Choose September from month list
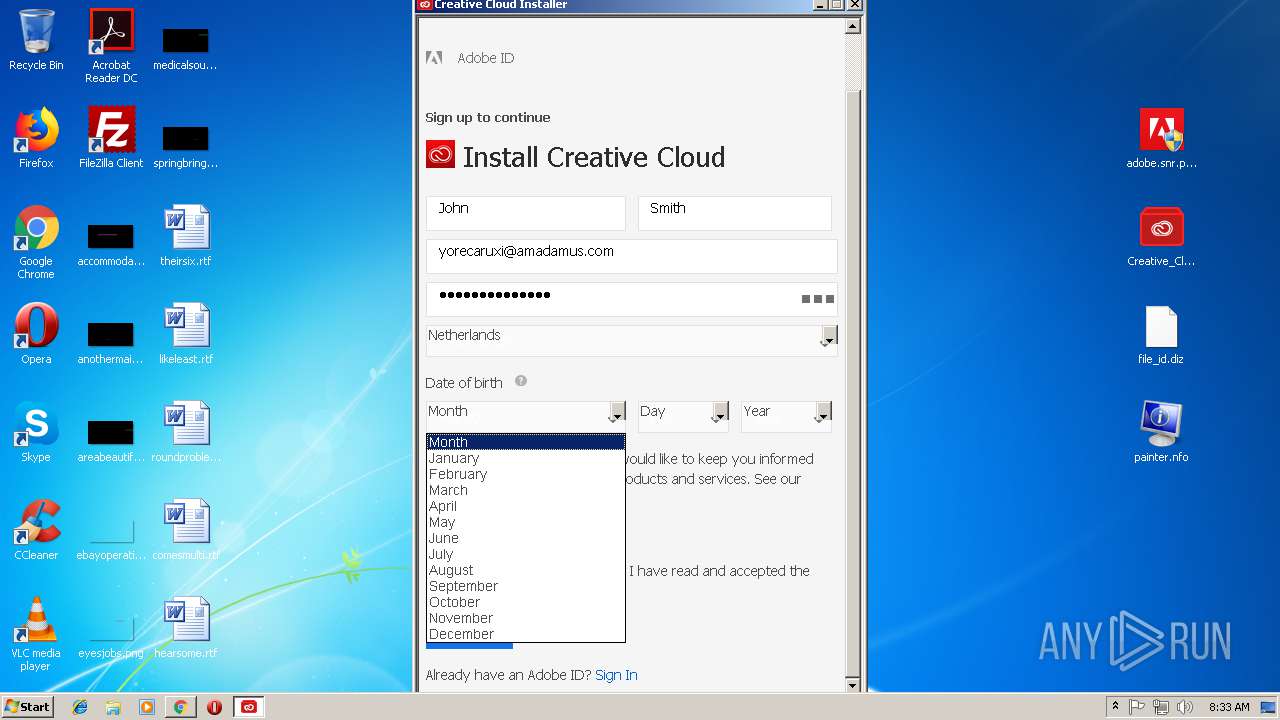The width and height of the screenshot is (1280, 720). (x=526, y=586)
